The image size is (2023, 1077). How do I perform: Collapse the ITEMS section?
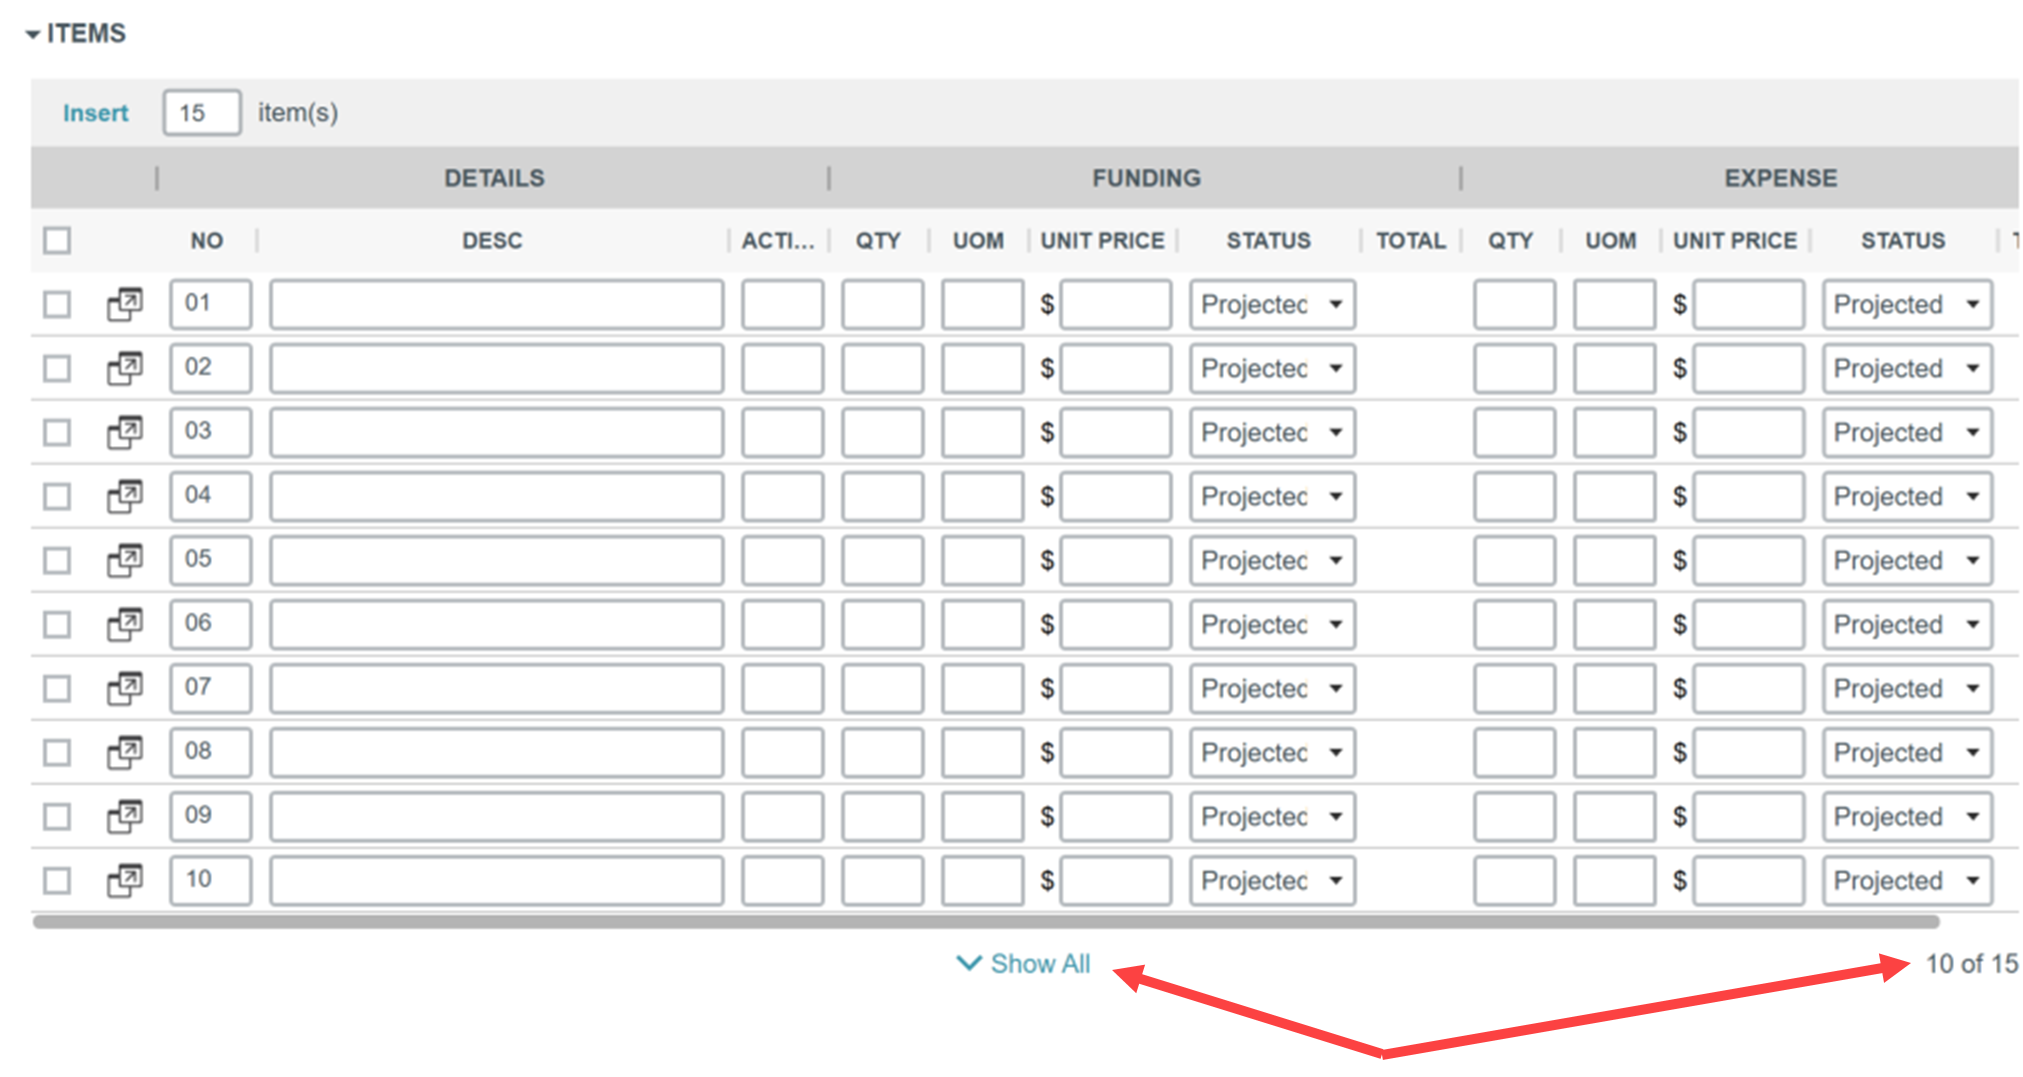click(33, 34)
